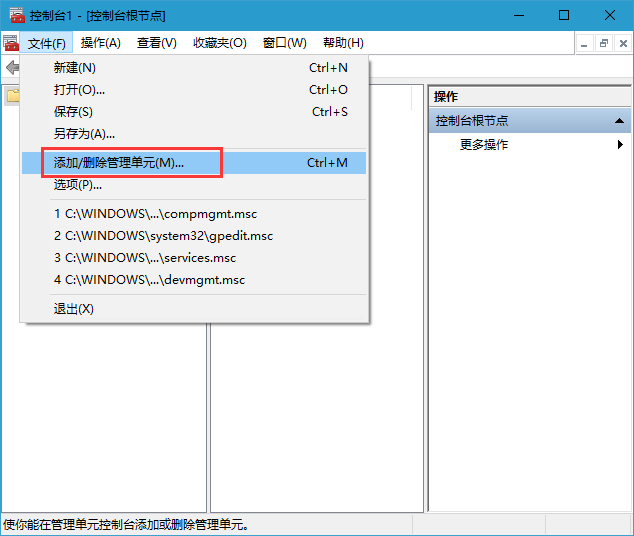The width and height of the screenshot is (634, 536).
Task: Close the inner console child window
Action: pyautogui.click(x=621, y=43)
